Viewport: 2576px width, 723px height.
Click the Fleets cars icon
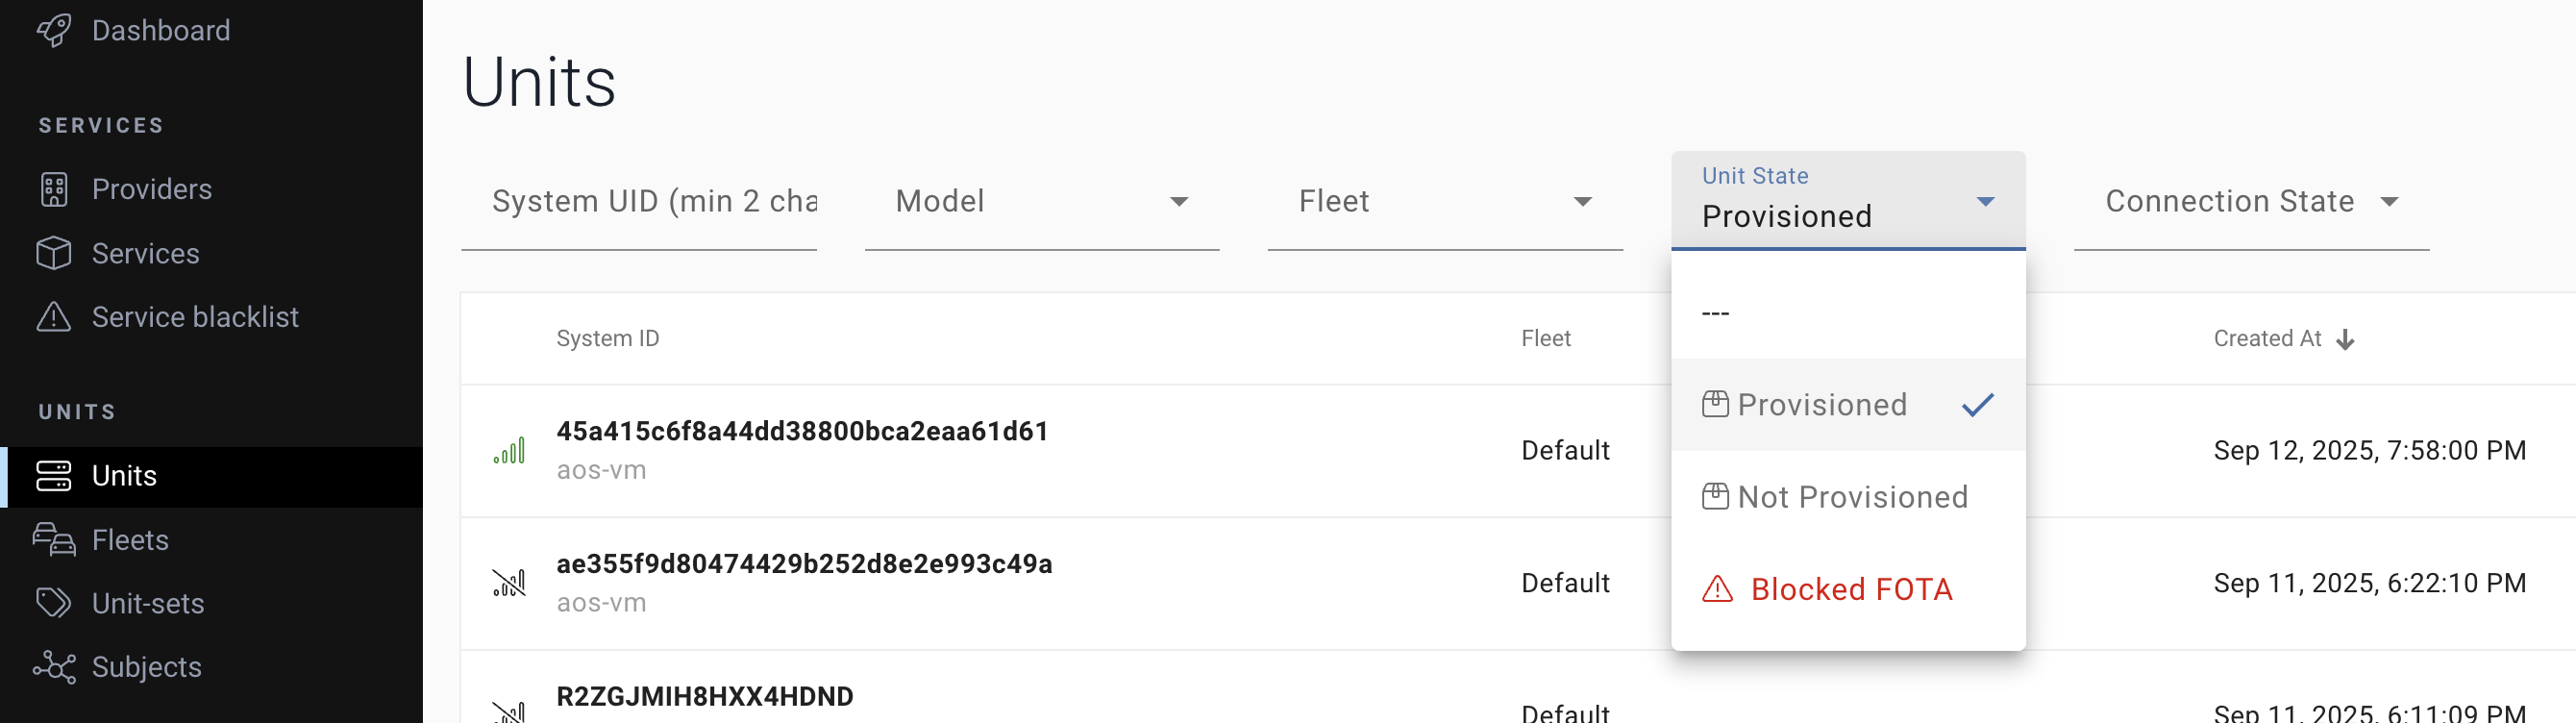tap(54, 540)
